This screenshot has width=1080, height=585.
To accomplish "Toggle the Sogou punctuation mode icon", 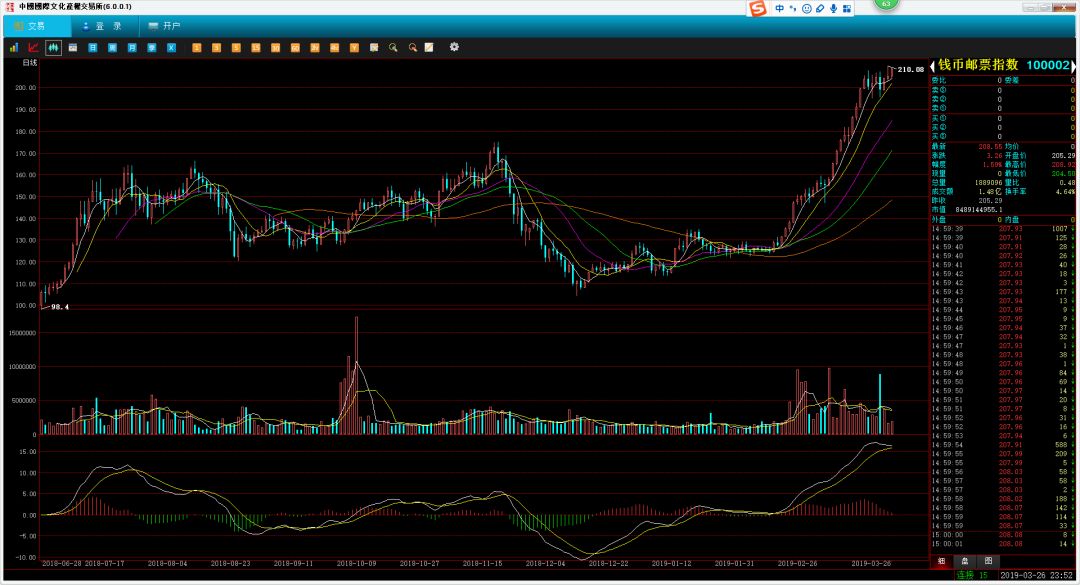I will pyautogui.click(x=793, y=8).
